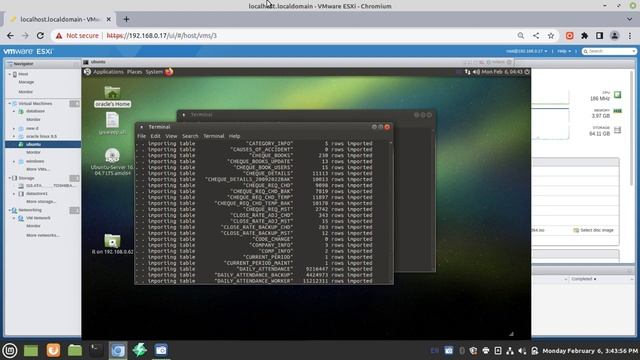Open oracle's Home desktop folder
This screenshot has height=360, width=640.
112,96
